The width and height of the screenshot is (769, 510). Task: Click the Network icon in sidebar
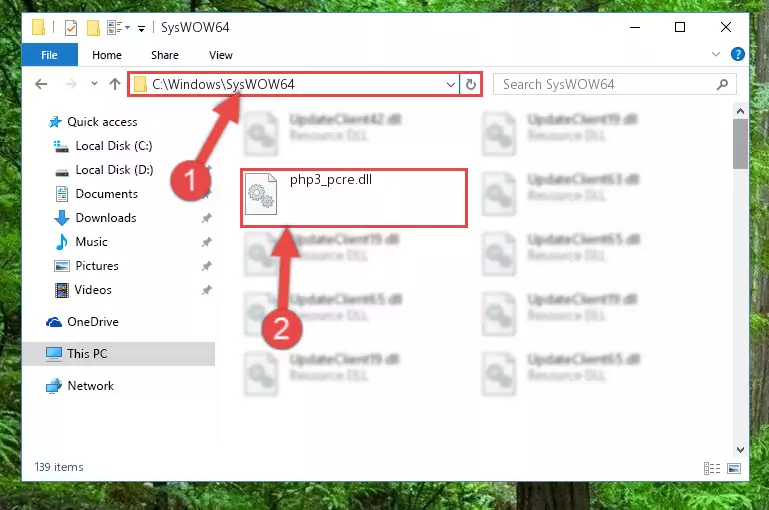54,386
